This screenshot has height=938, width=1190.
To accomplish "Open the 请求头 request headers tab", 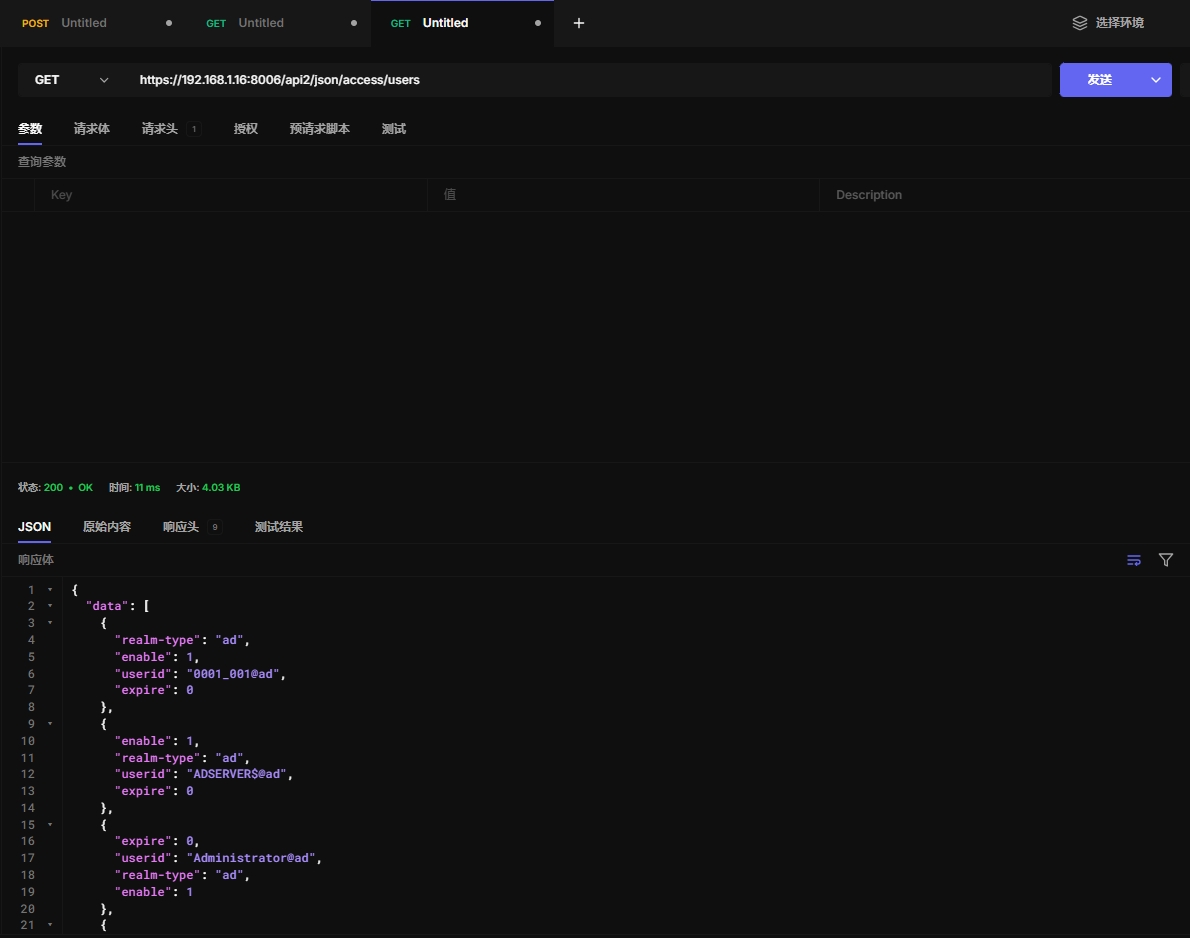I will pyautogui.click(x=160, y=129).
